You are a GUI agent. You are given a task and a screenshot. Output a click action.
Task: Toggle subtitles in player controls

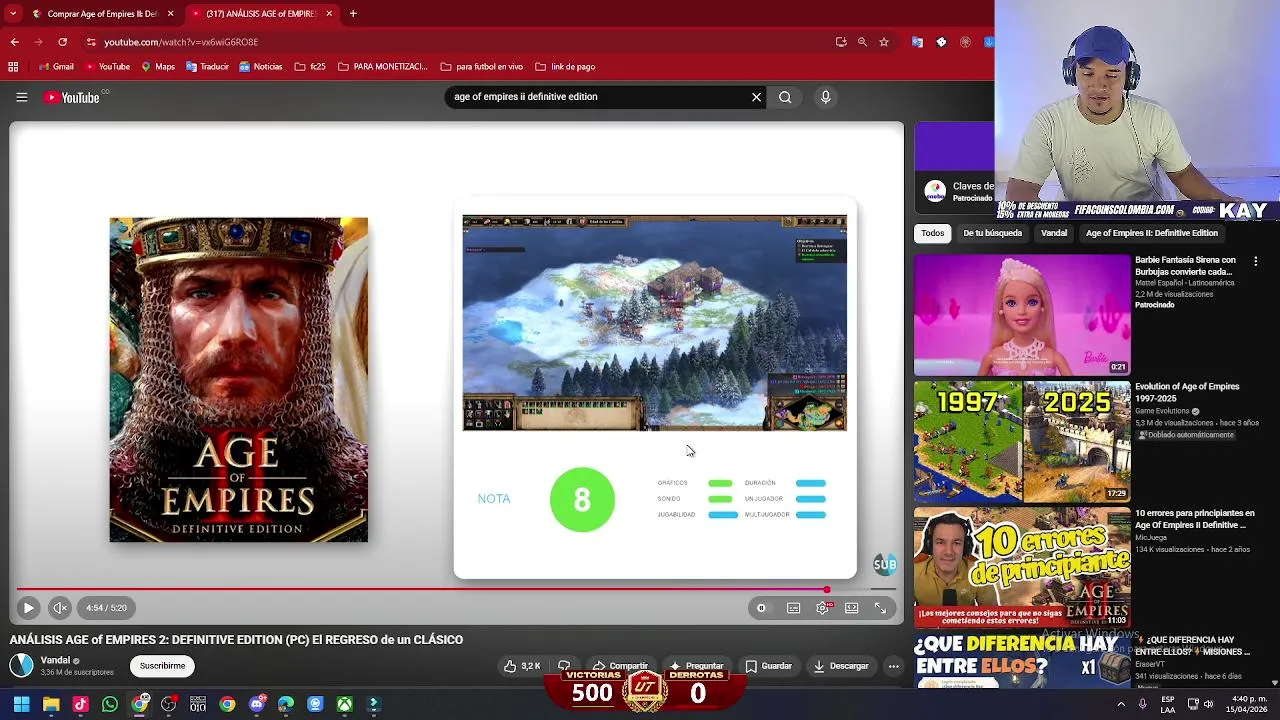click(x=793, y=608)
